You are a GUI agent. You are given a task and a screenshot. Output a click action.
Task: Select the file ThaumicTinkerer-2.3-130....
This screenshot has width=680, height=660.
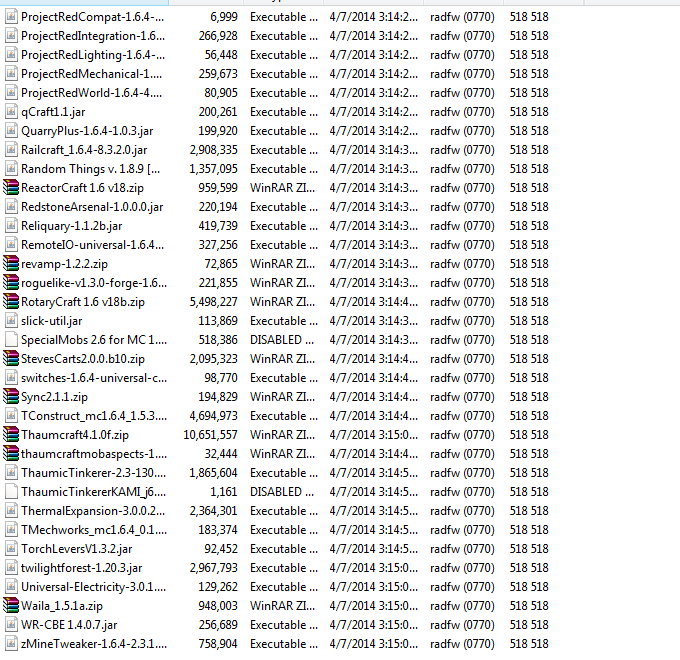(x=94, y=473)
